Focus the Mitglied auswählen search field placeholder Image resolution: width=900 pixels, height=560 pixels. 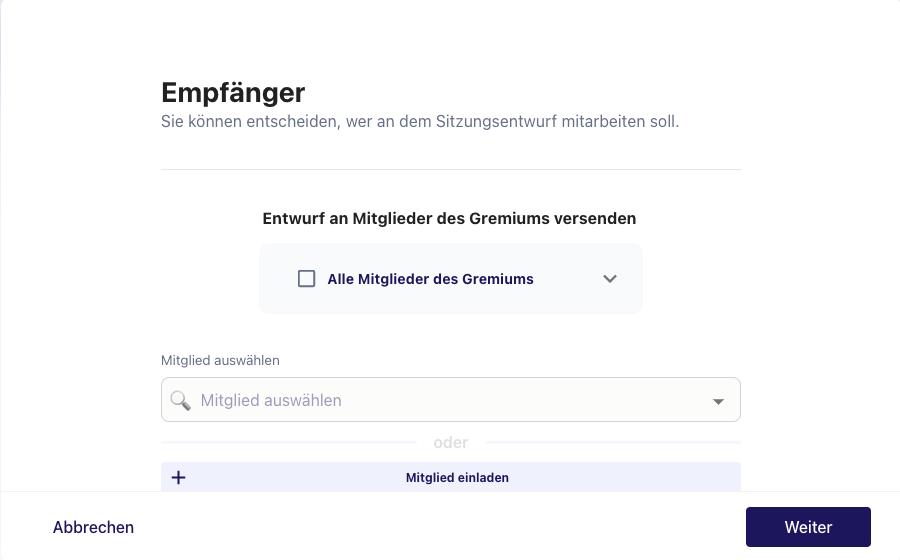click(271, 400)
